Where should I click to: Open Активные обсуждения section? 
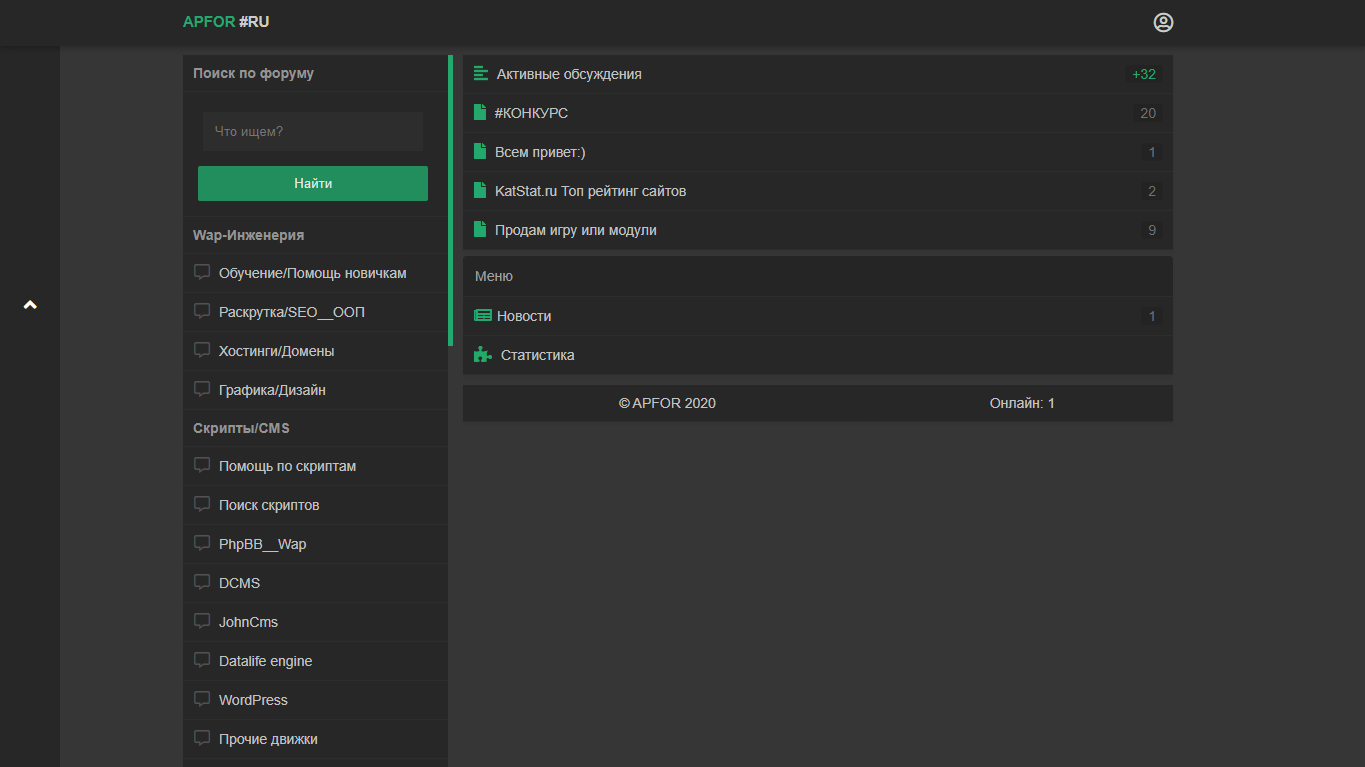[x=818, y=74]
